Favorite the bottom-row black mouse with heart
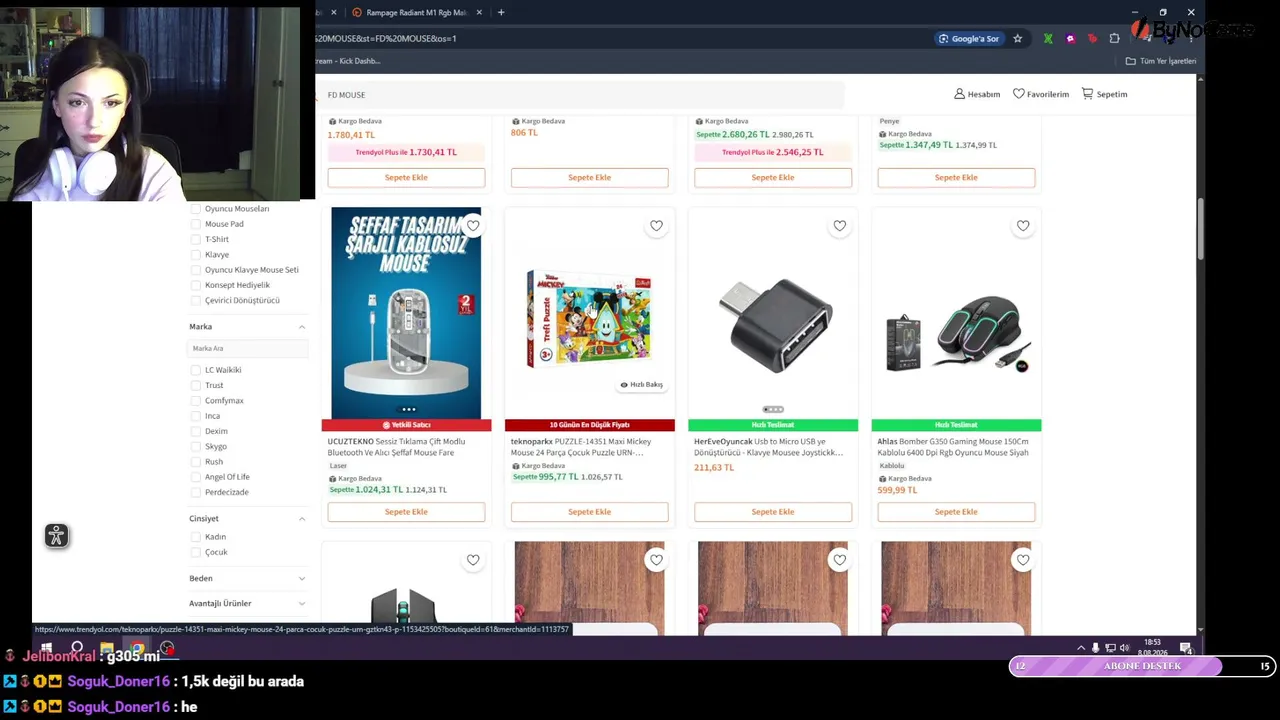This screenshot has width=1280, height=720. click(473, 560)
